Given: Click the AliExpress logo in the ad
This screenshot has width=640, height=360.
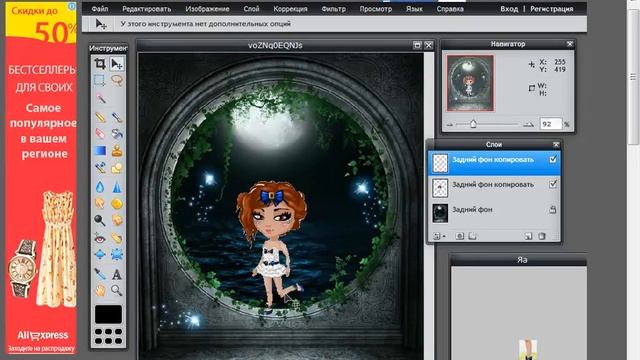Looking at the screenshot, I should coord(42,336).
